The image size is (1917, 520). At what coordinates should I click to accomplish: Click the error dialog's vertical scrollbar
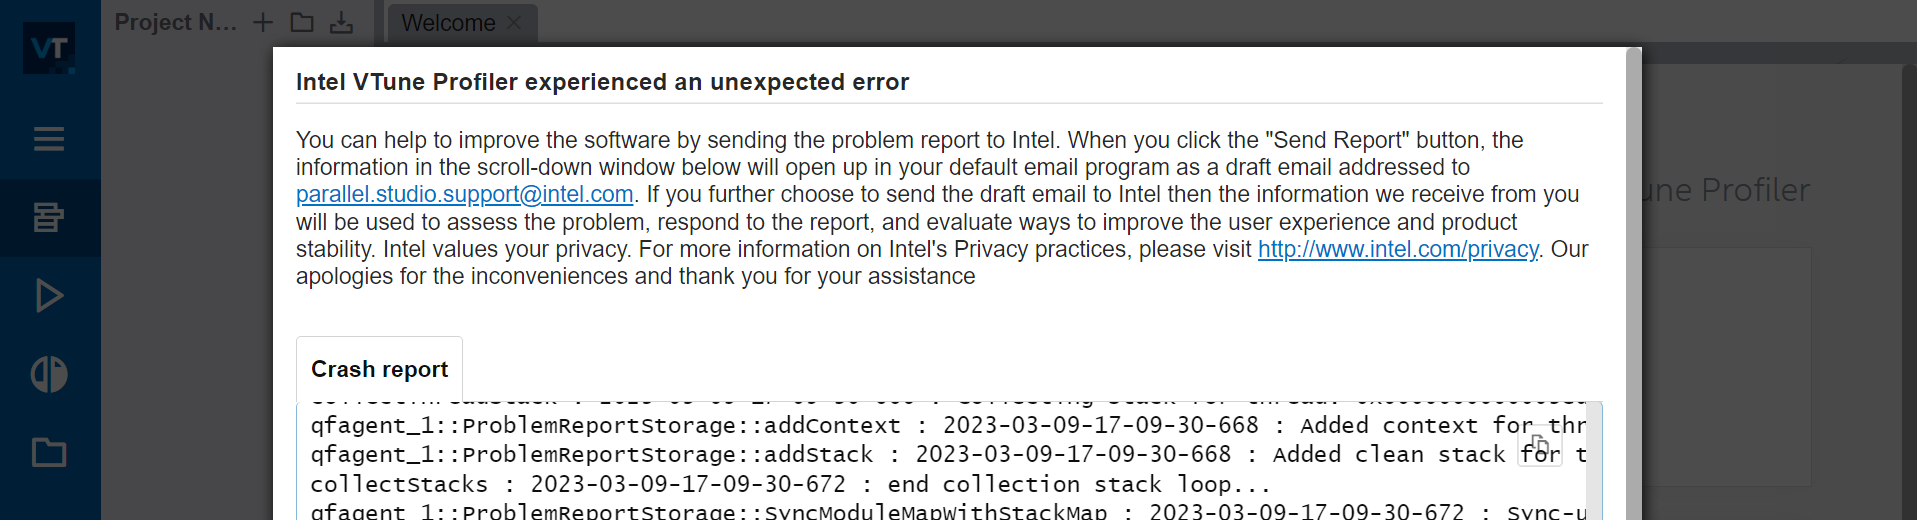1634,280
